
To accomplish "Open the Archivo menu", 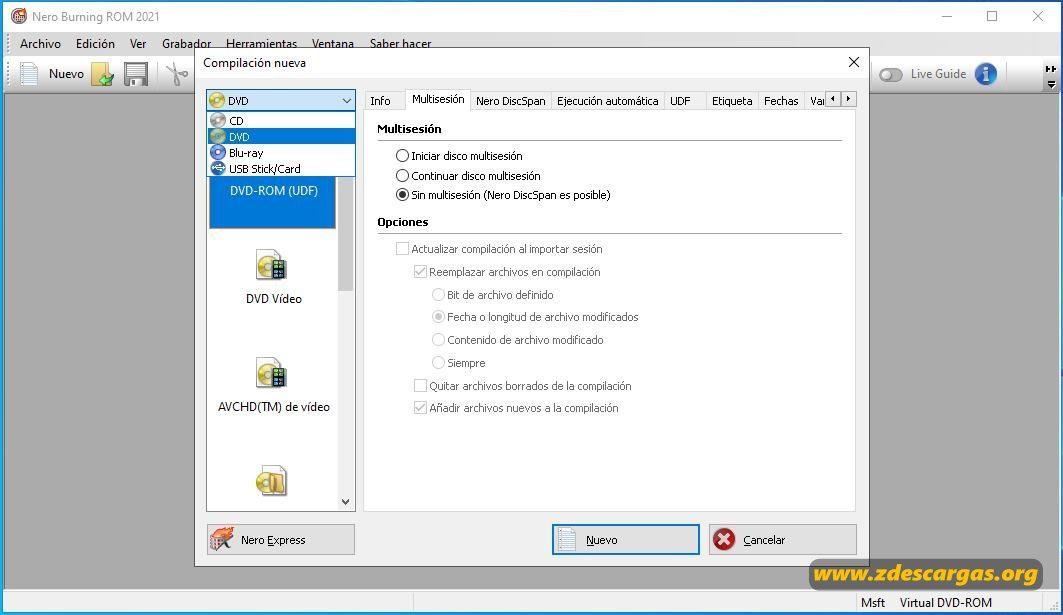I will coord(40,43).
